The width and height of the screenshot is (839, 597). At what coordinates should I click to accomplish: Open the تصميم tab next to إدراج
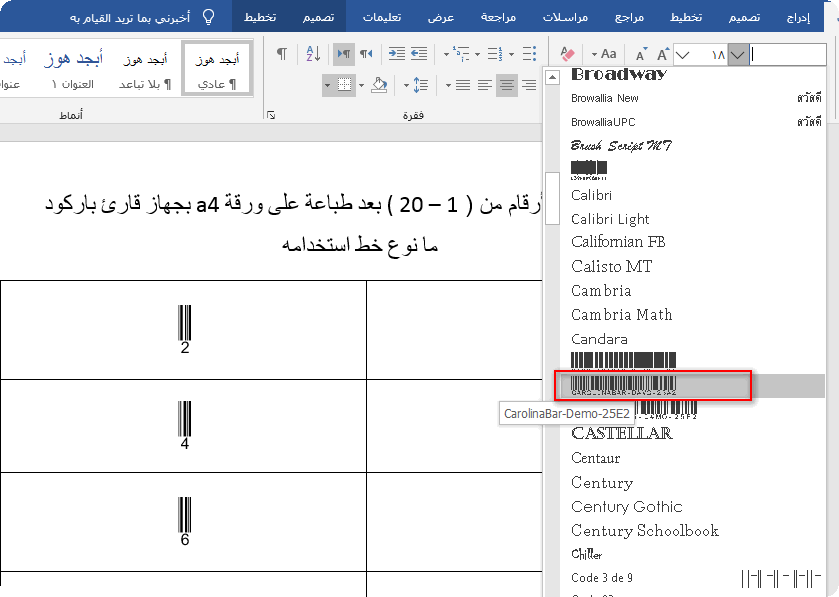point(744,18)
